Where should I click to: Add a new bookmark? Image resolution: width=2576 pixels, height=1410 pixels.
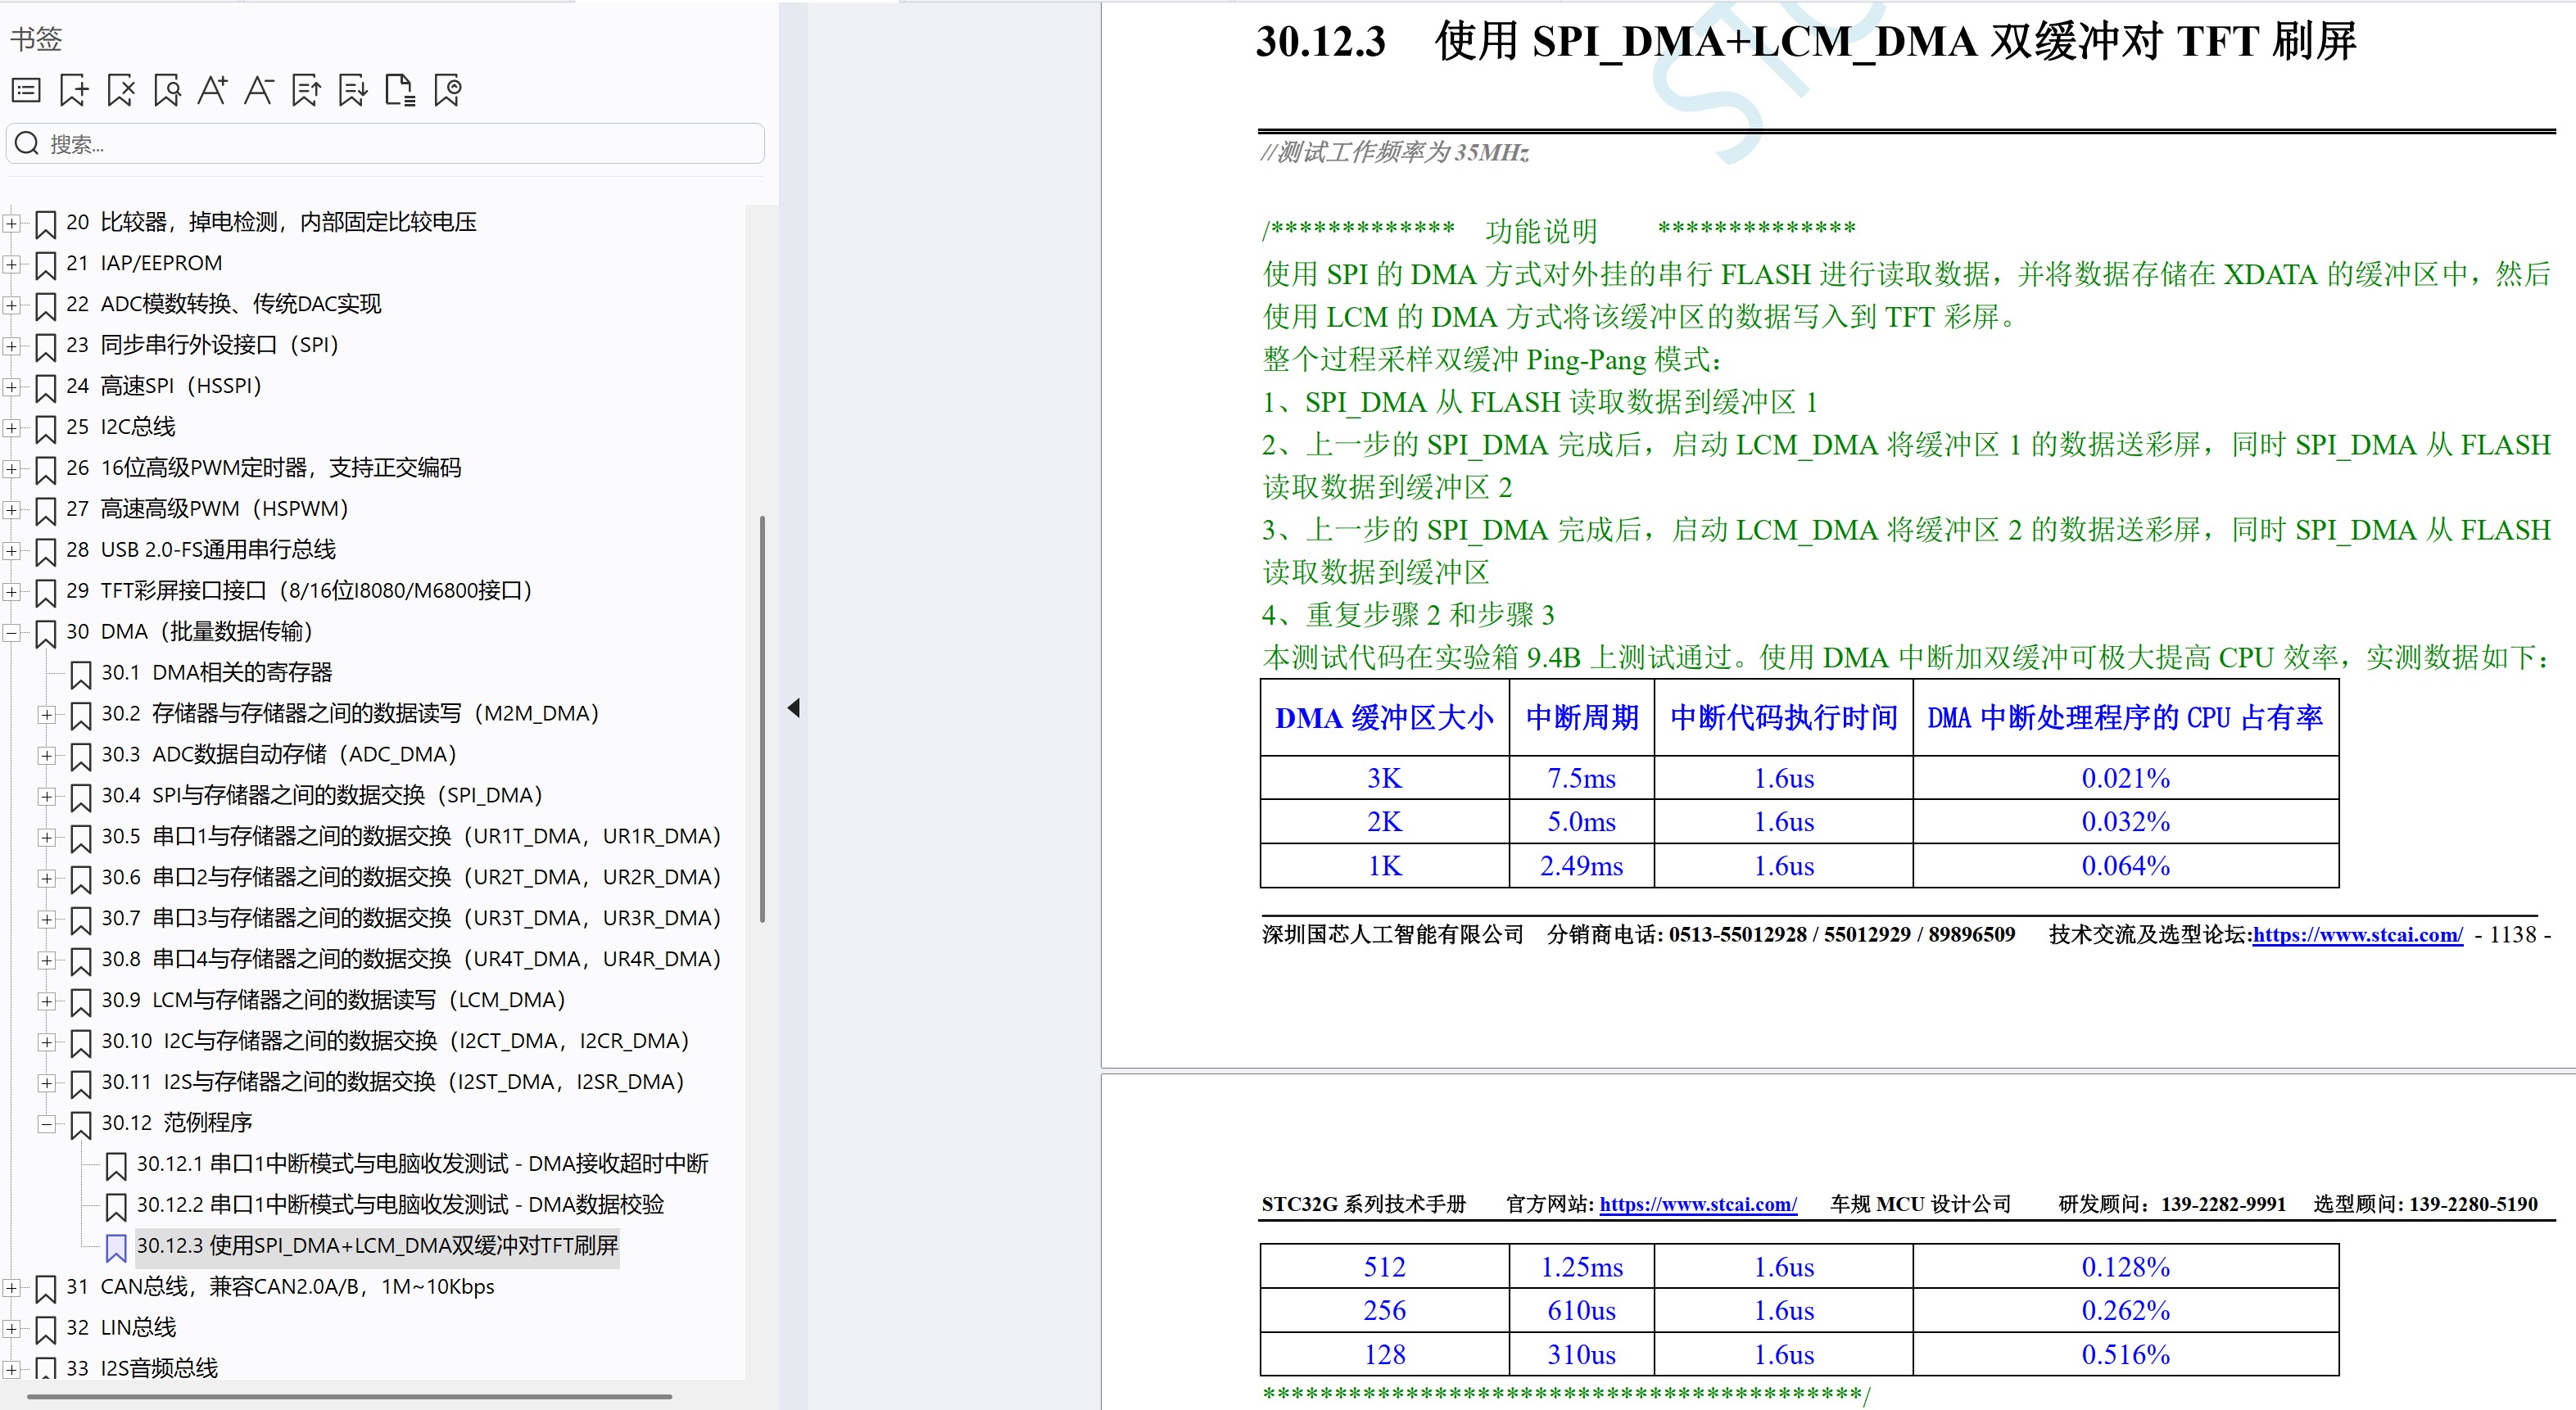tap(74, 90)
